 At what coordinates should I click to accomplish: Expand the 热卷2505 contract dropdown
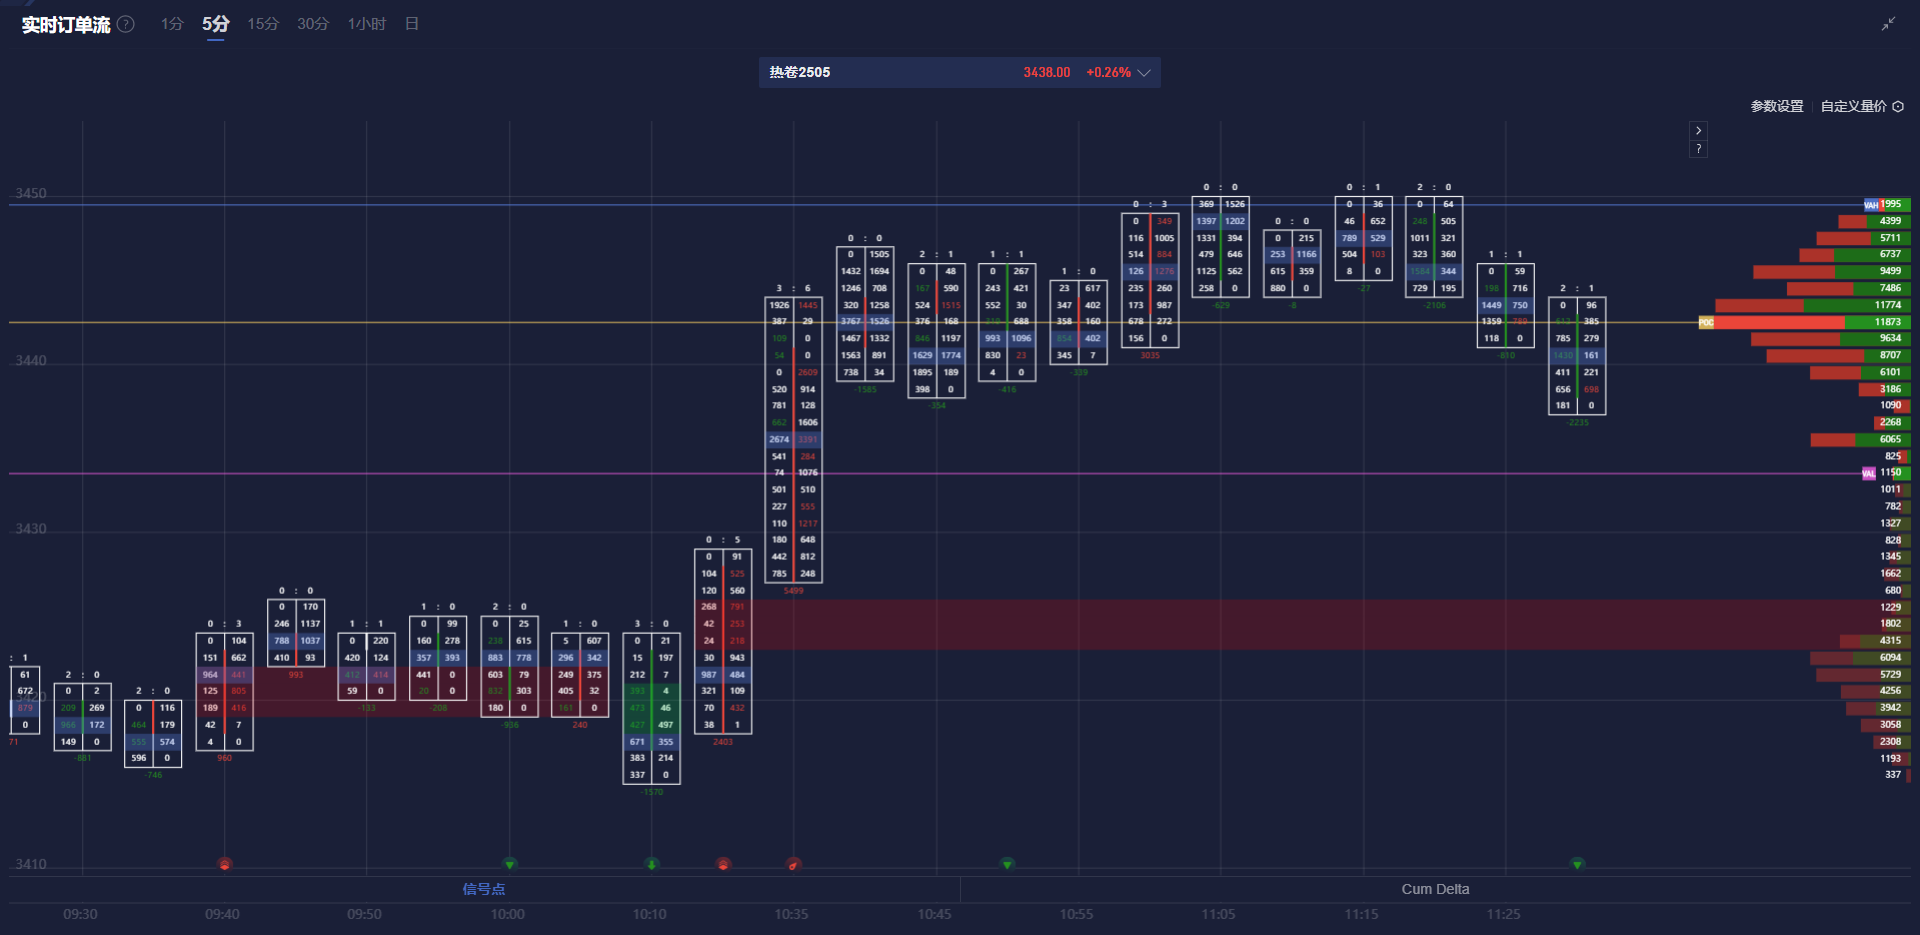click(x=1144, y=73)
